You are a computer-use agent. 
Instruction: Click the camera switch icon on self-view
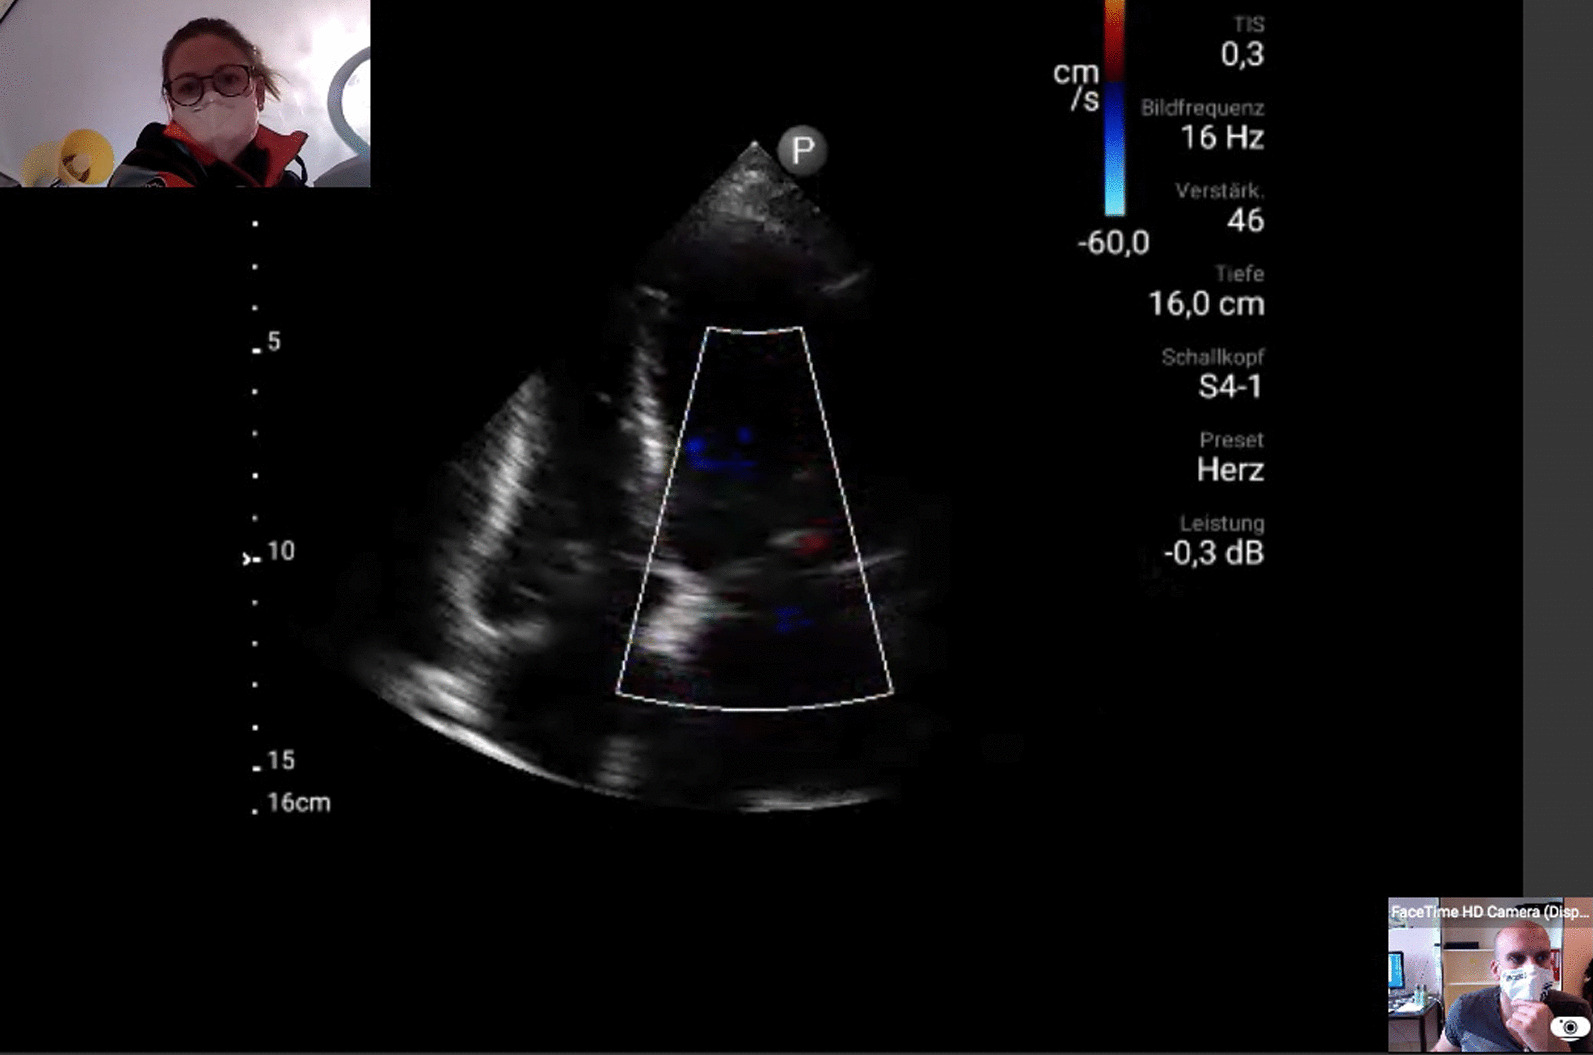pyautogui.click(x=1569, y=1027)
